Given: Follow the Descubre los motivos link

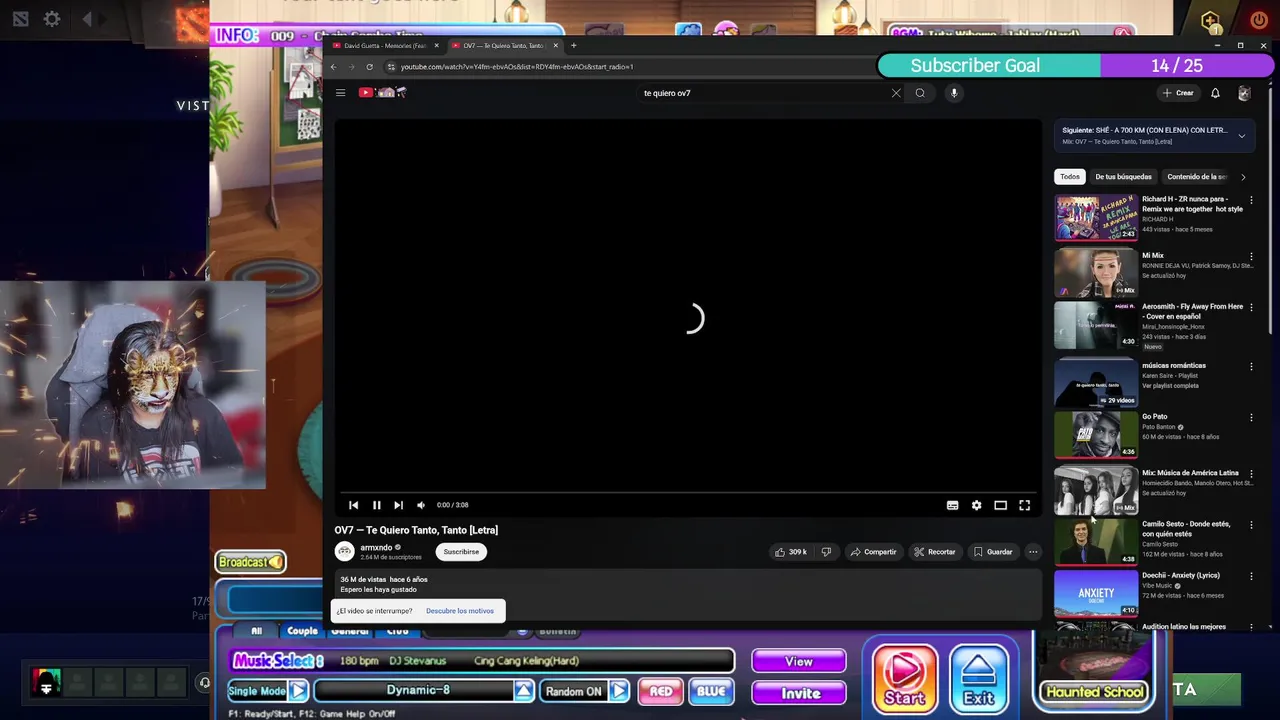Looking at the screenshot, I should tap(460, 611).
